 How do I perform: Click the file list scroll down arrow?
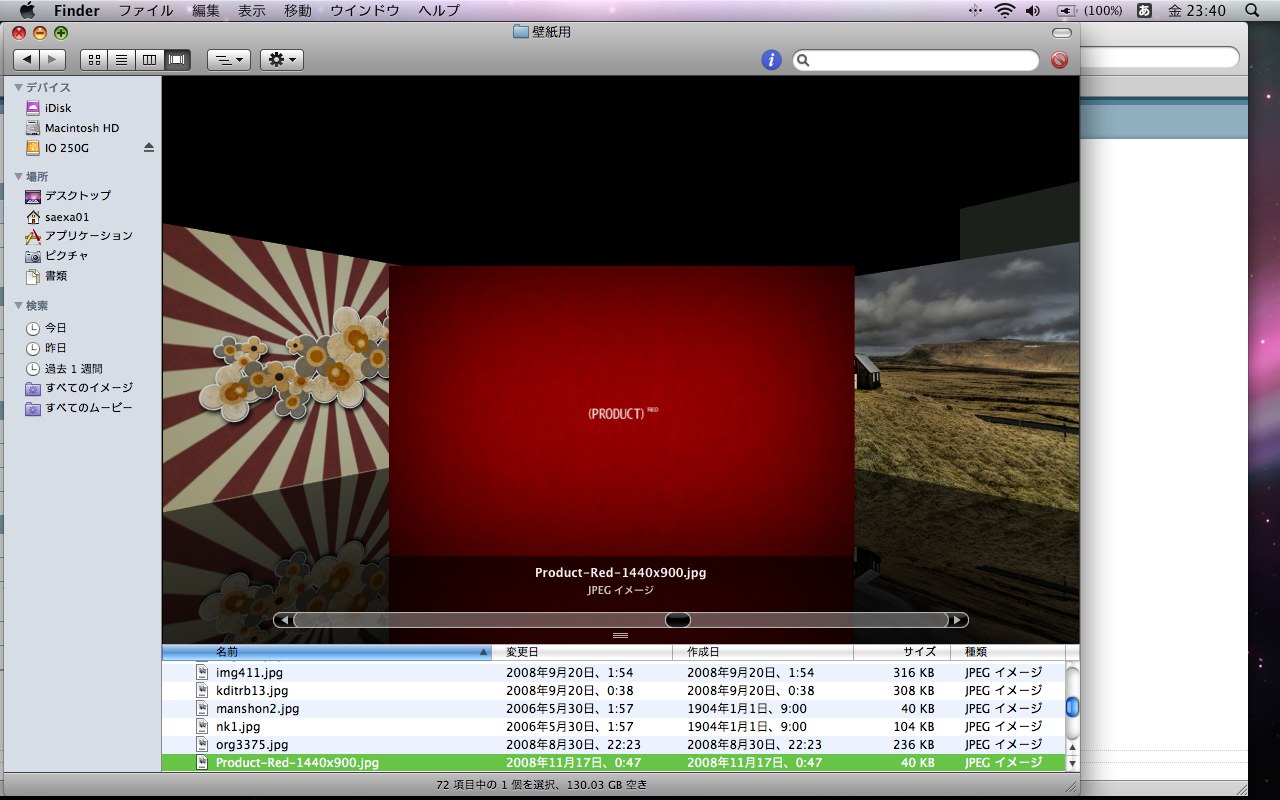point(1072,764)
